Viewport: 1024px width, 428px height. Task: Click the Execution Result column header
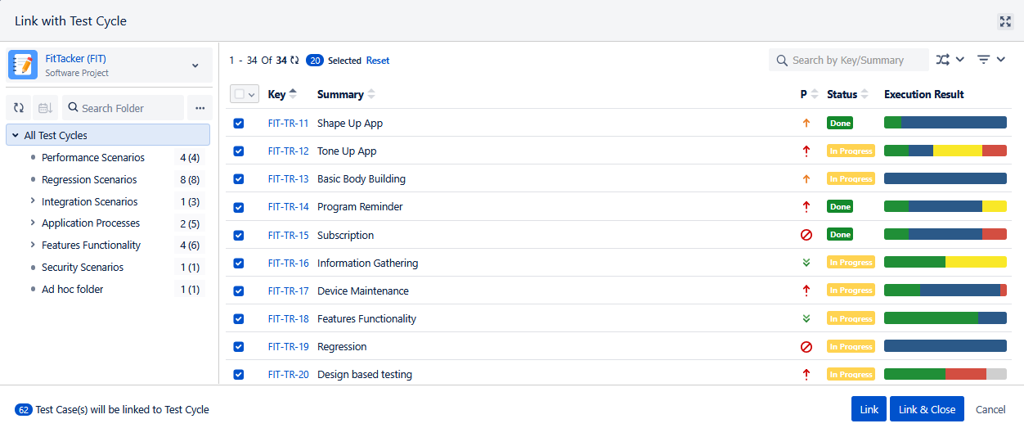click(x=923, y=94)
